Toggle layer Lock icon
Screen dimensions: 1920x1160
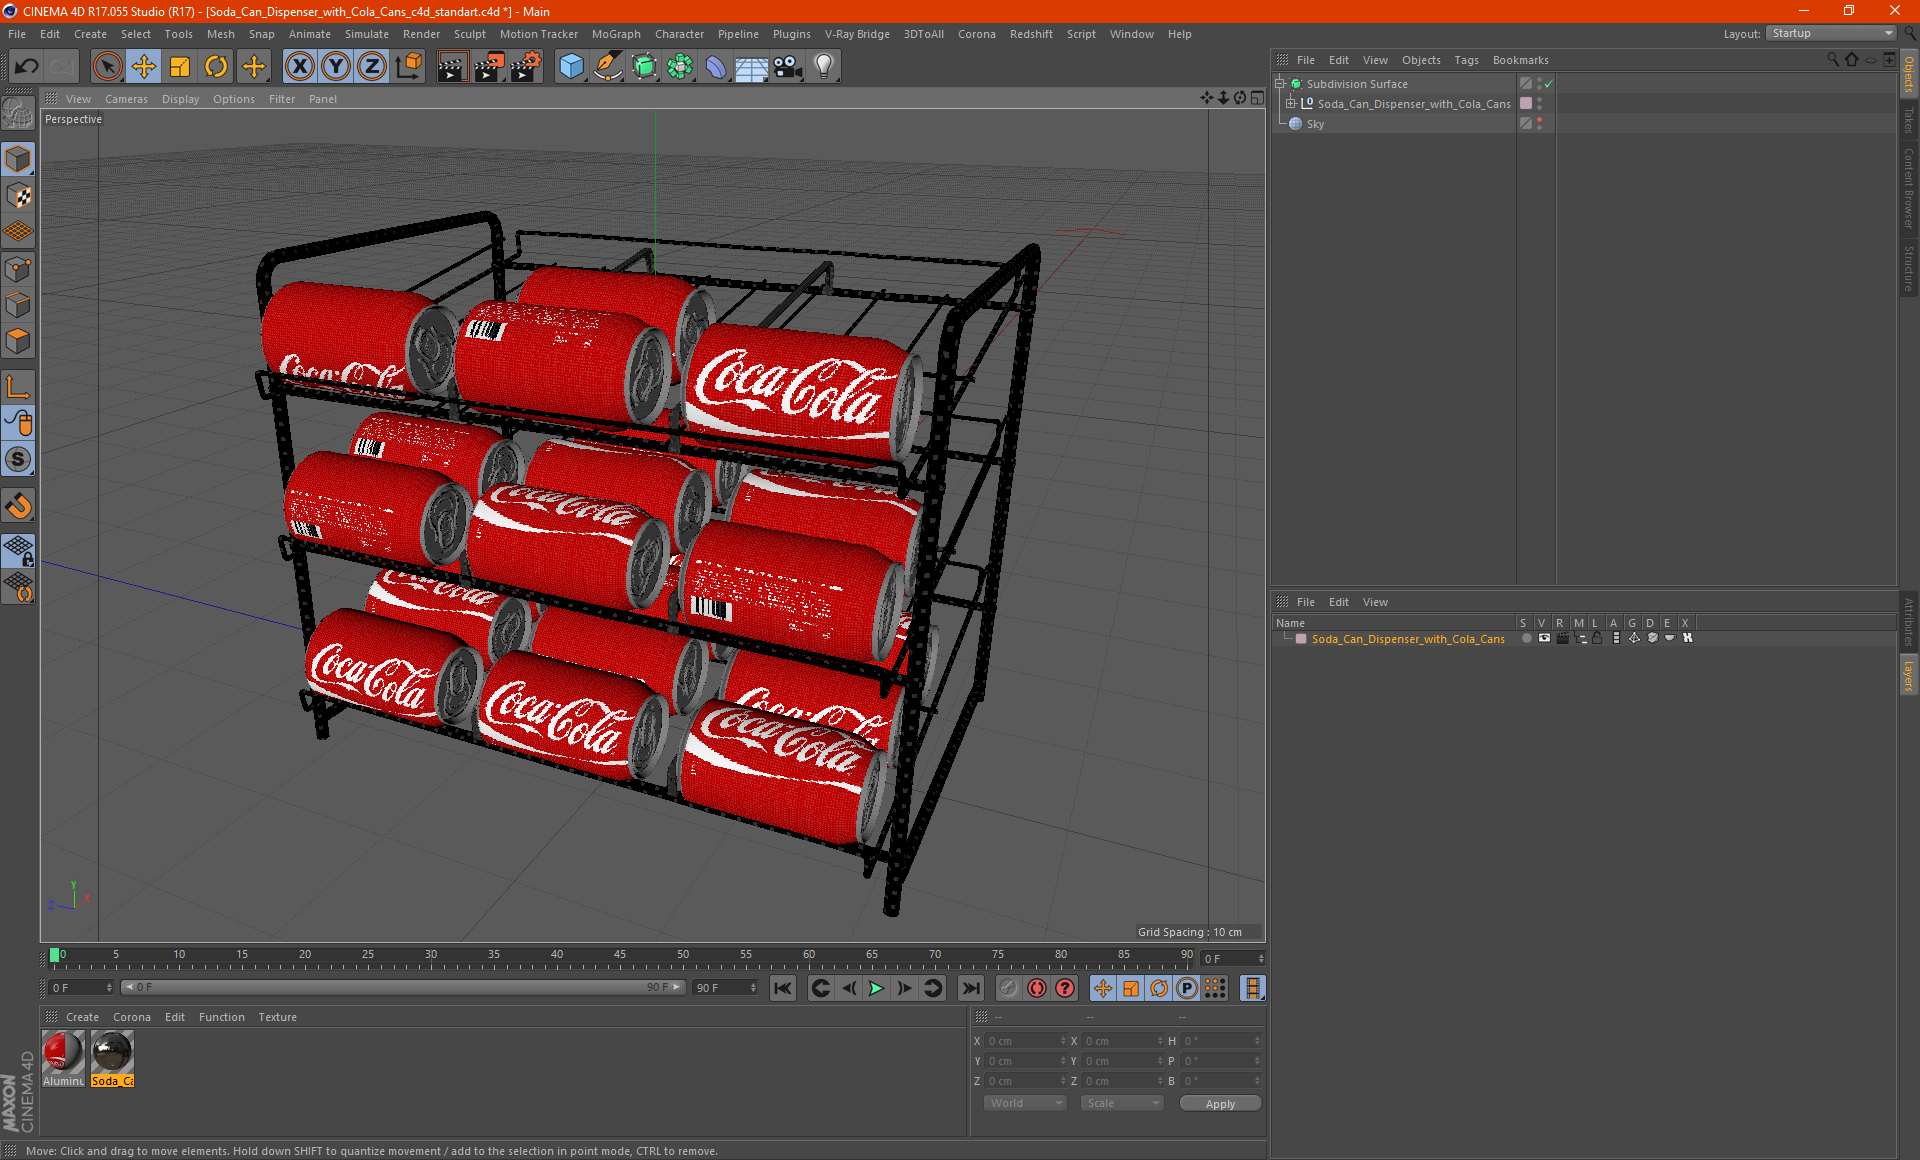tap(1597, 638)
